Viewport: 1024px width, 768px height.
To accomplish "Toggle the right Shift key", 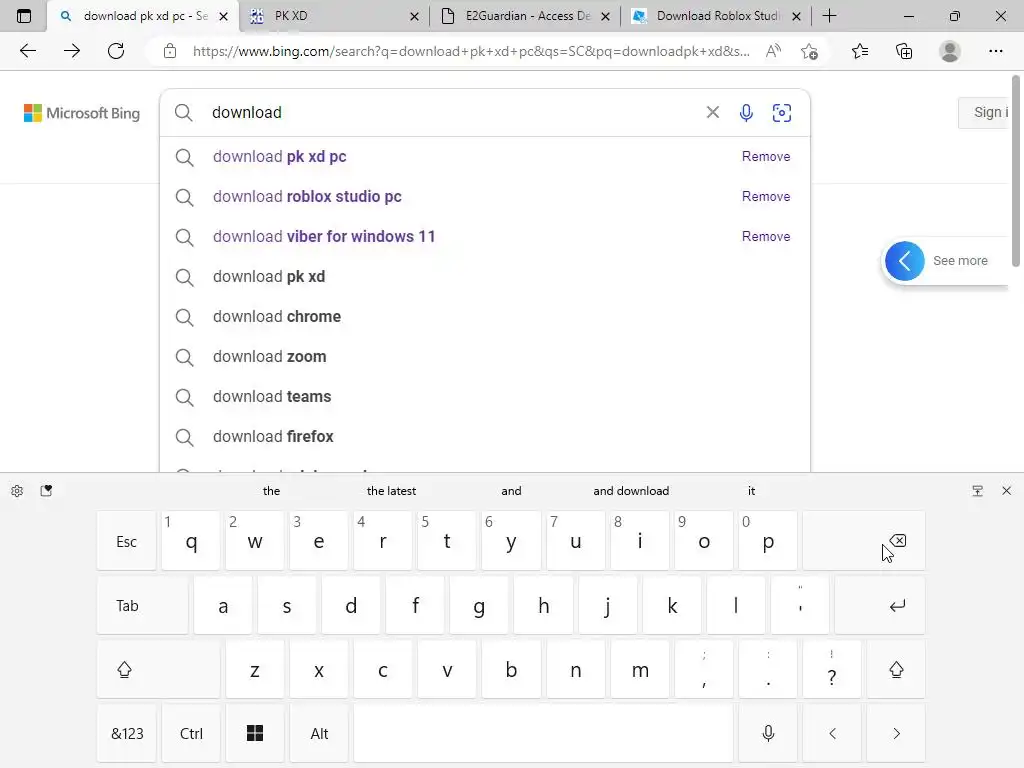I will pos(896,669).
